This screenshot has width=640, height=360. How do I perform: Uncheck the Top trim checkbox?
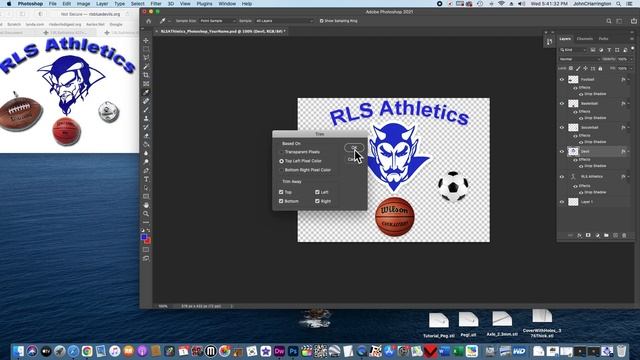coord(281,192)
